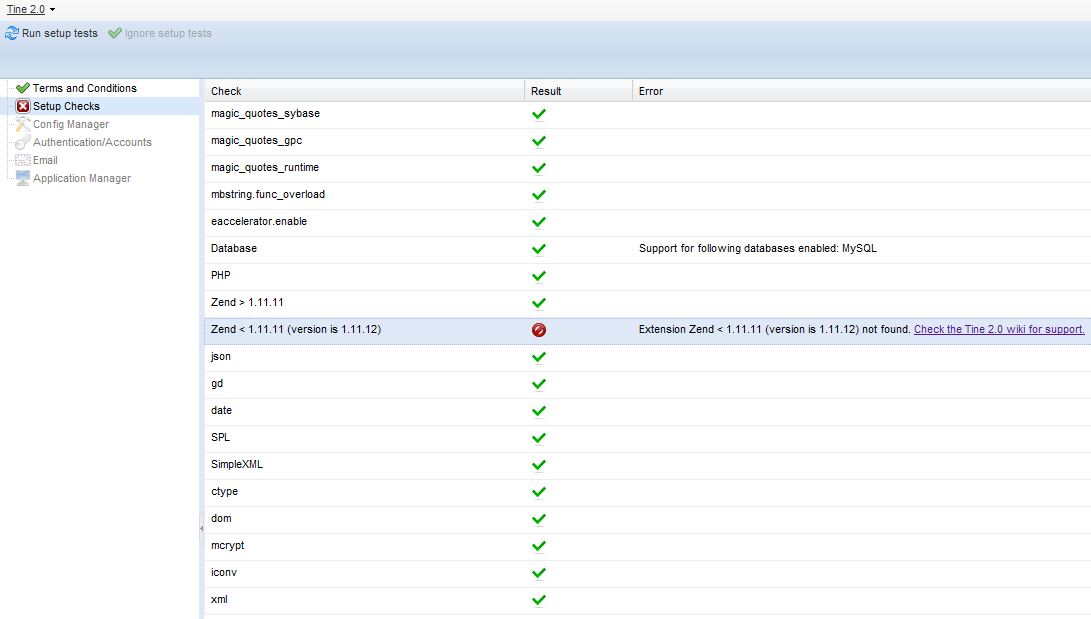This screenshot has height=619, width=1091.
Task: Select Terms and Conditions in the tree
Action: [x=84, y=88]
